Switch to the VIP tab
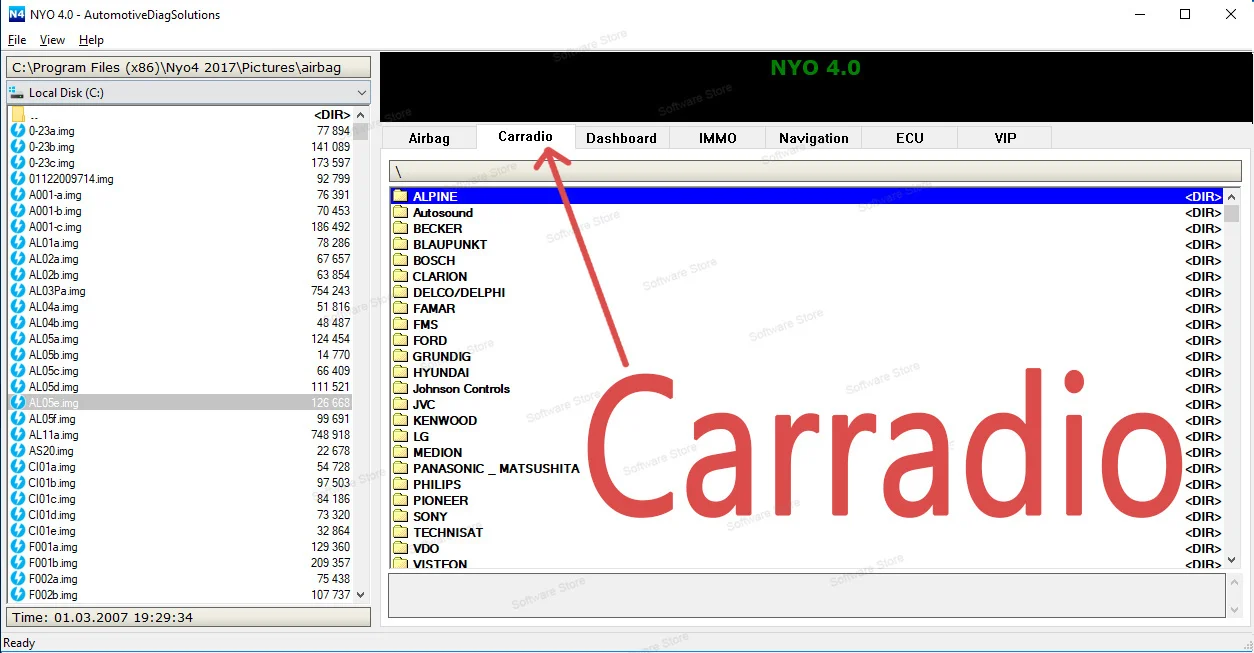This screenshot has height=653, width=1254. (x=1005, y=138)
